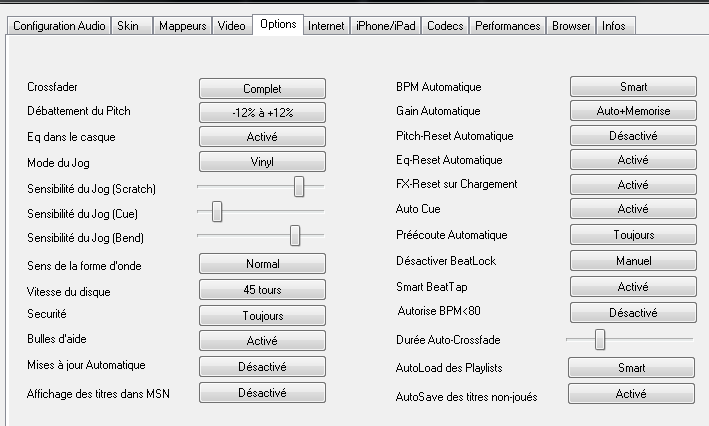Disable Bulles d'aide option
This screenshot has height=426, width=709.
tap(262, 341)
